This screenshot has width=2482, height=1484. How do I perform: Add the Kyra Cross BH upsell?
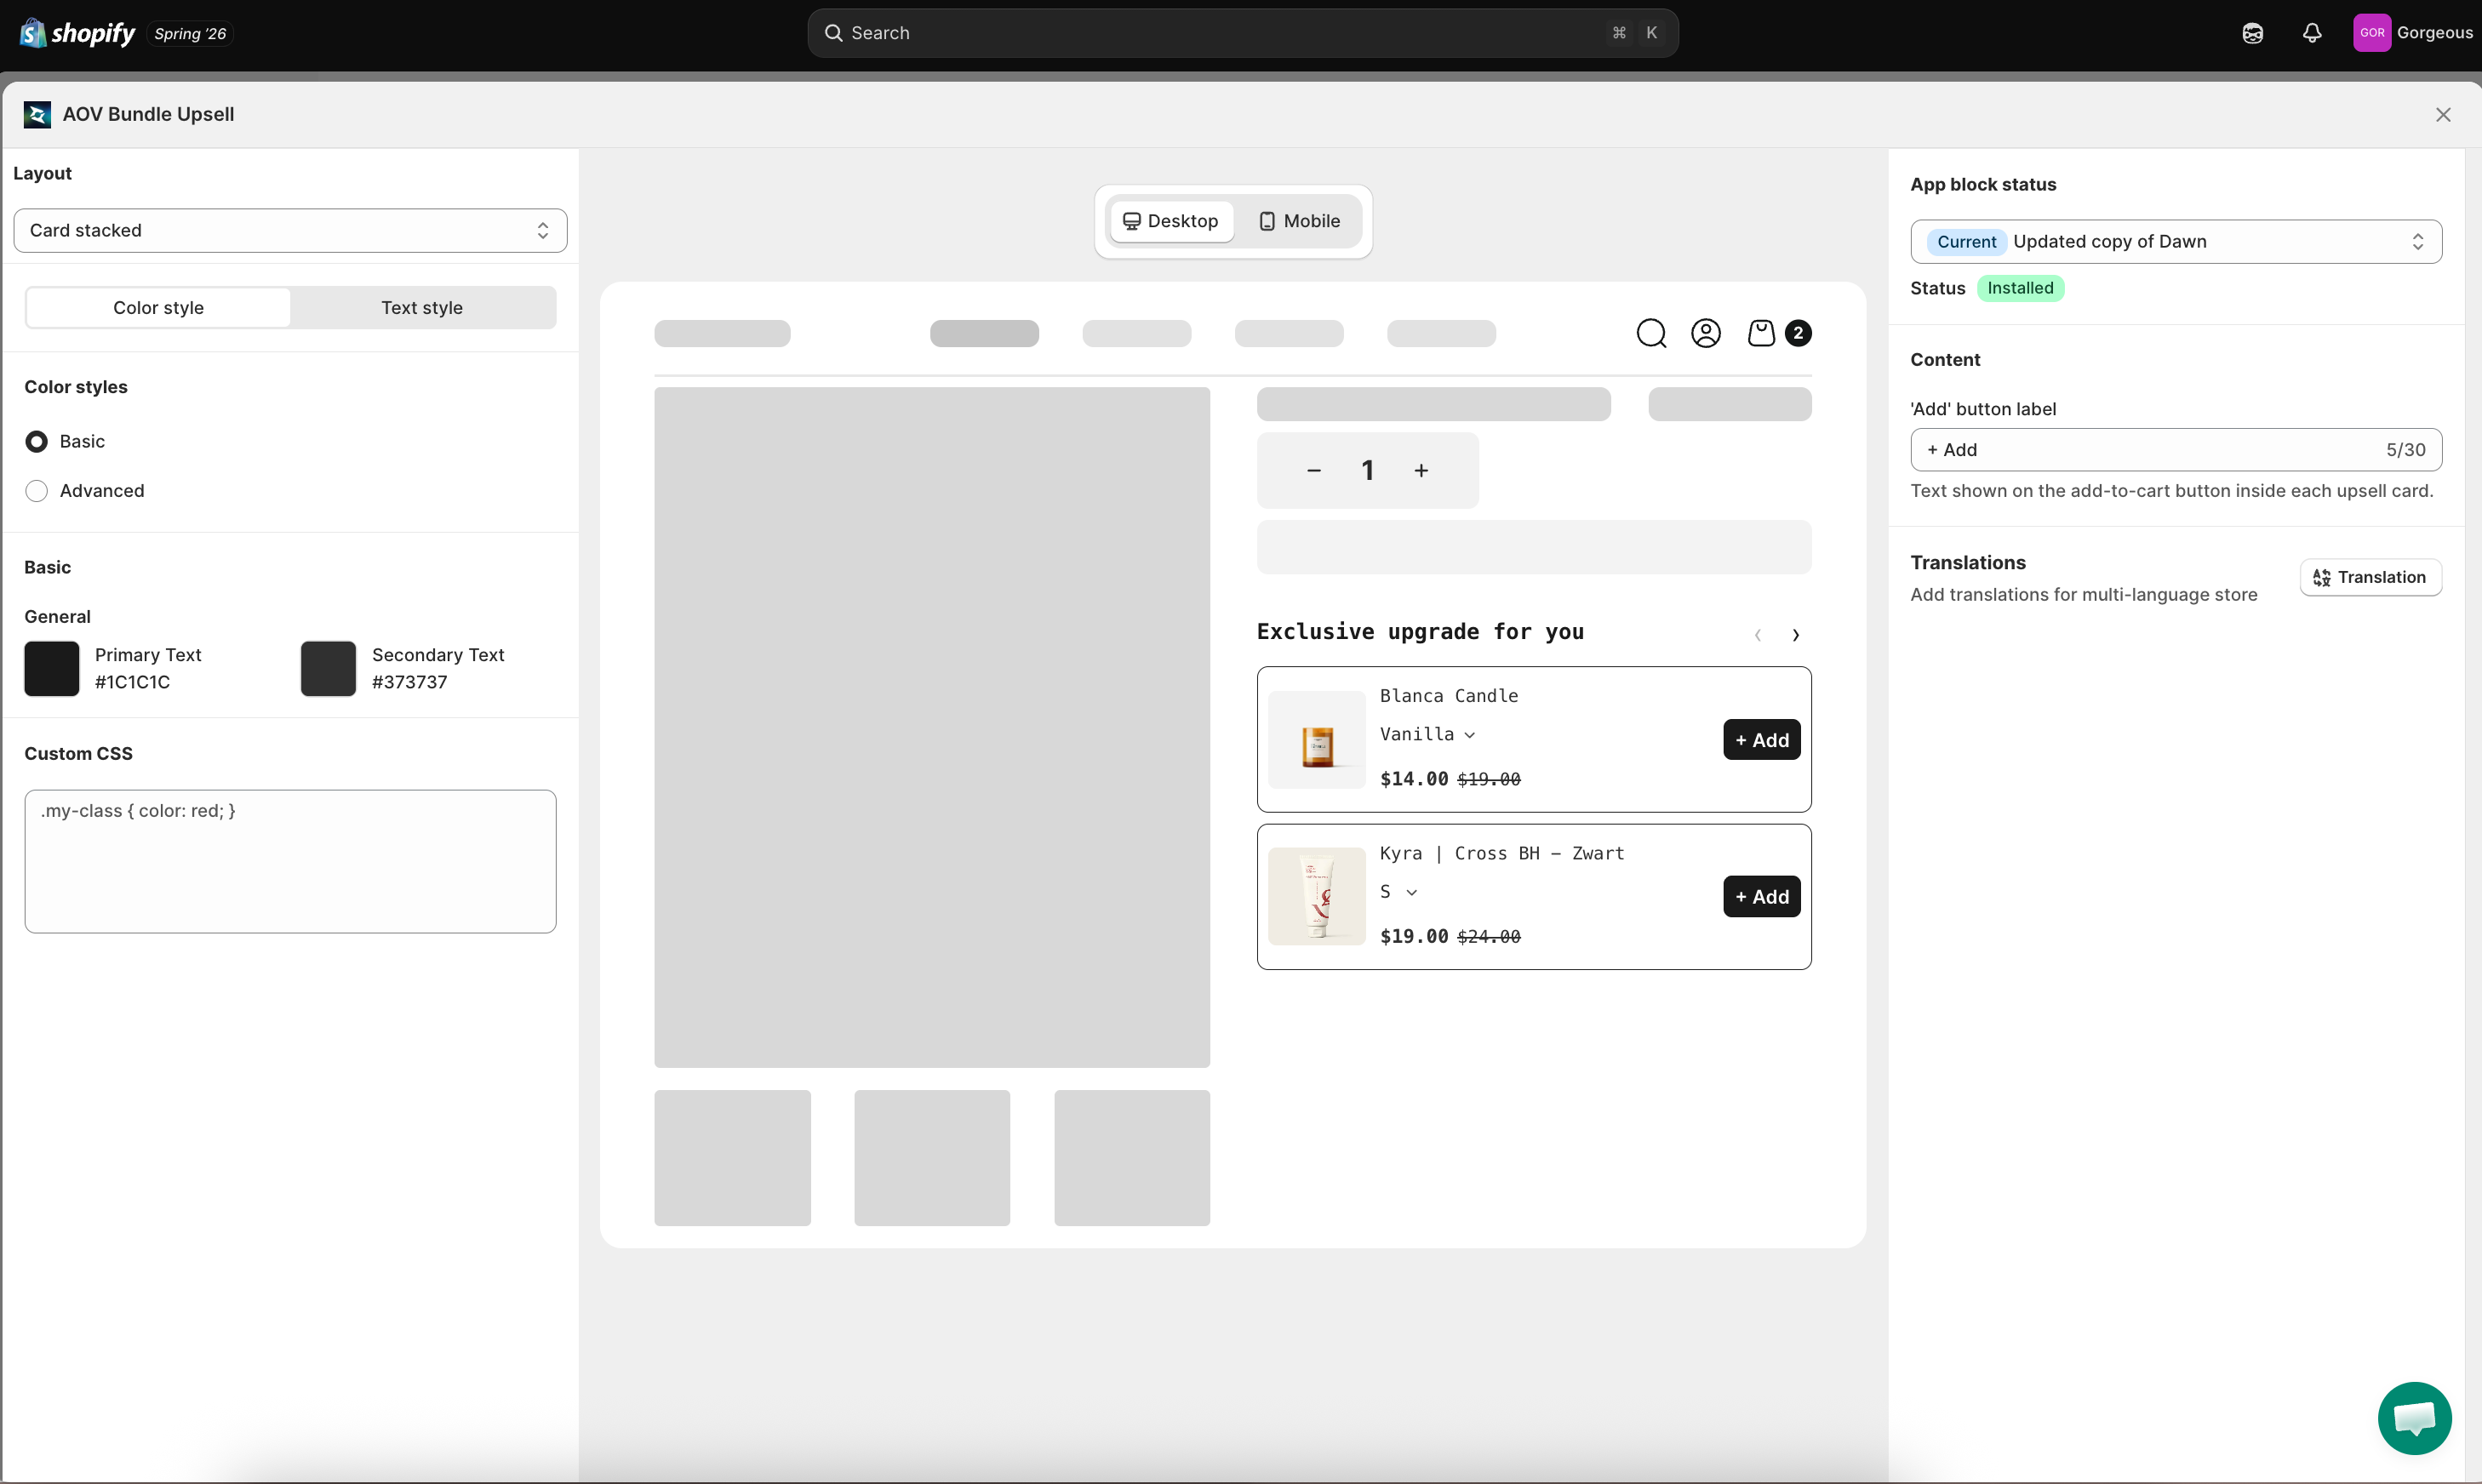(1762, 897)
